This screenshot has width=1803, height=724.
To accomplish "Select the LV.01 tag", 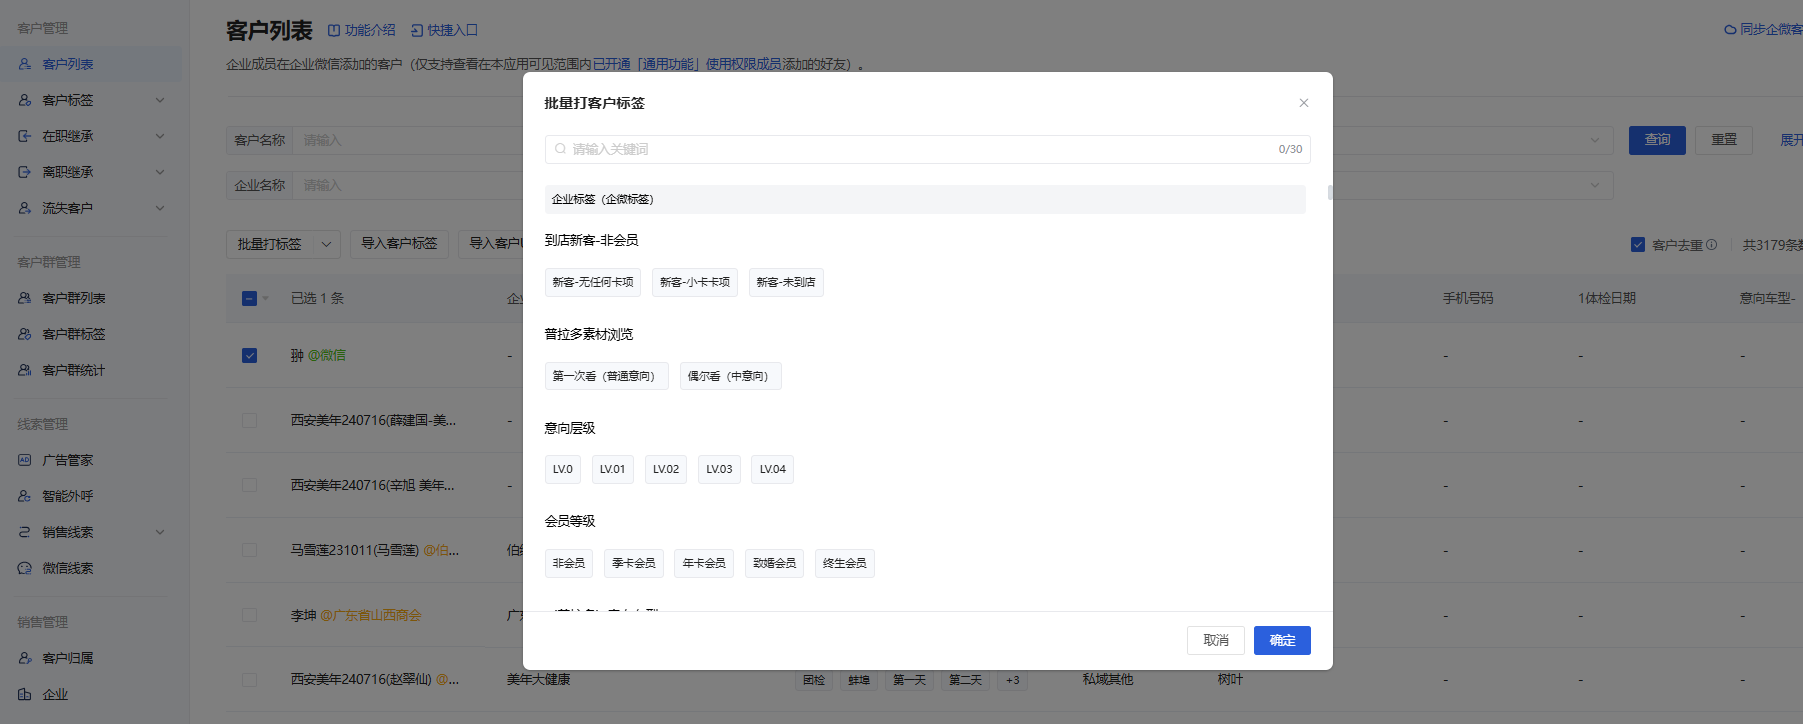I will (x=613, y=469).
